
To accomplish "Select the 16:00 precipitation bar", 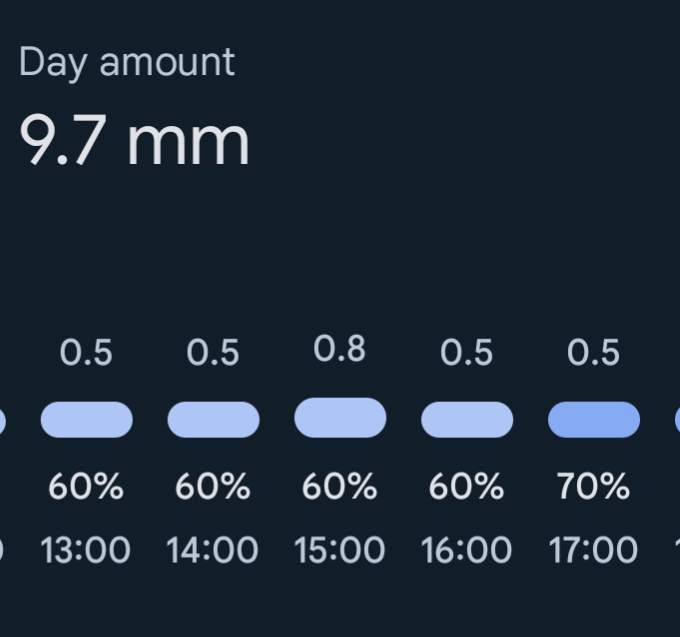I will tap(467, 419).
